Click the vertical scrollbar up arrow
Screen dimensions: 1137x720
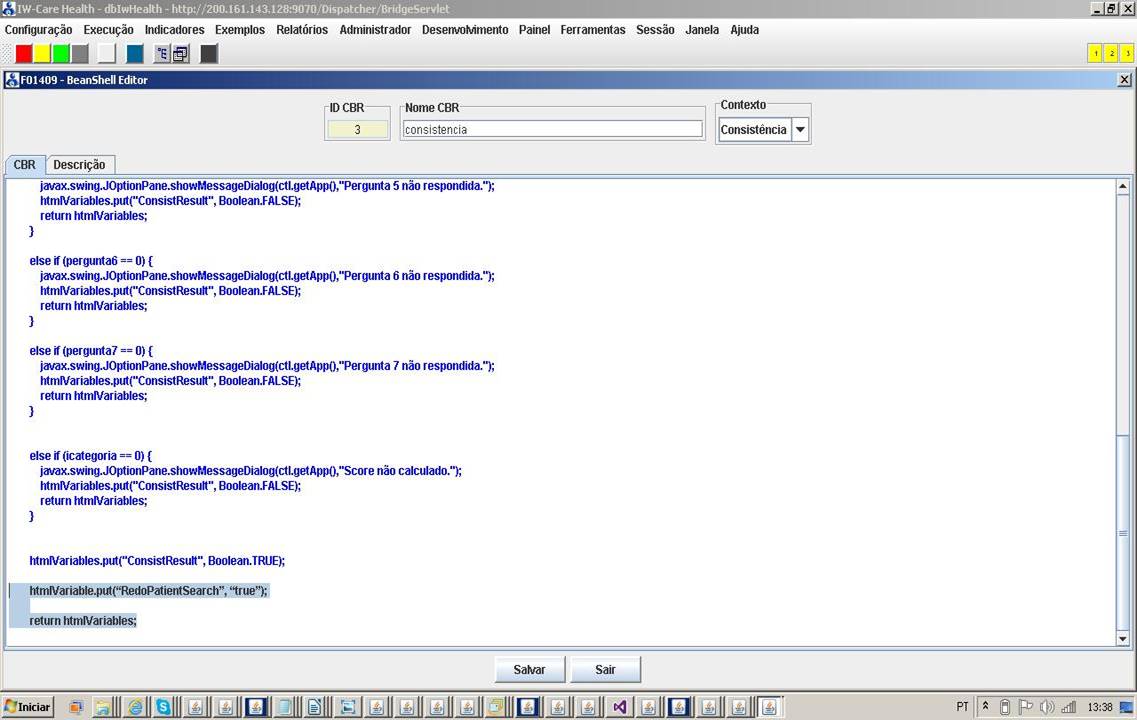click(1122, 186)
